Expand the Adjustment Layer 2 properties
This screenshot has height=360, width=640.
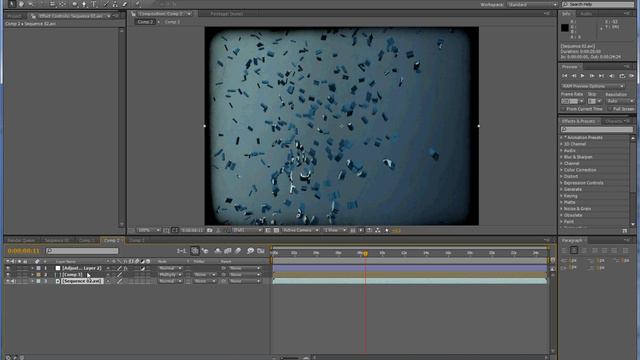click(32, 268)
